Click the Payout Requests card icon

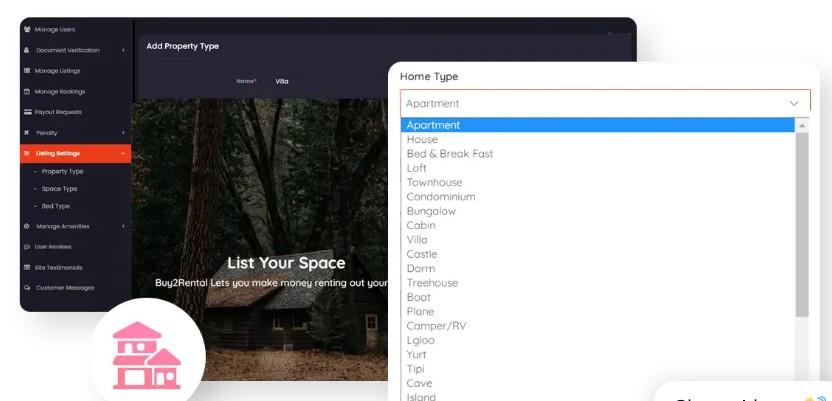[x=28, y=112]
